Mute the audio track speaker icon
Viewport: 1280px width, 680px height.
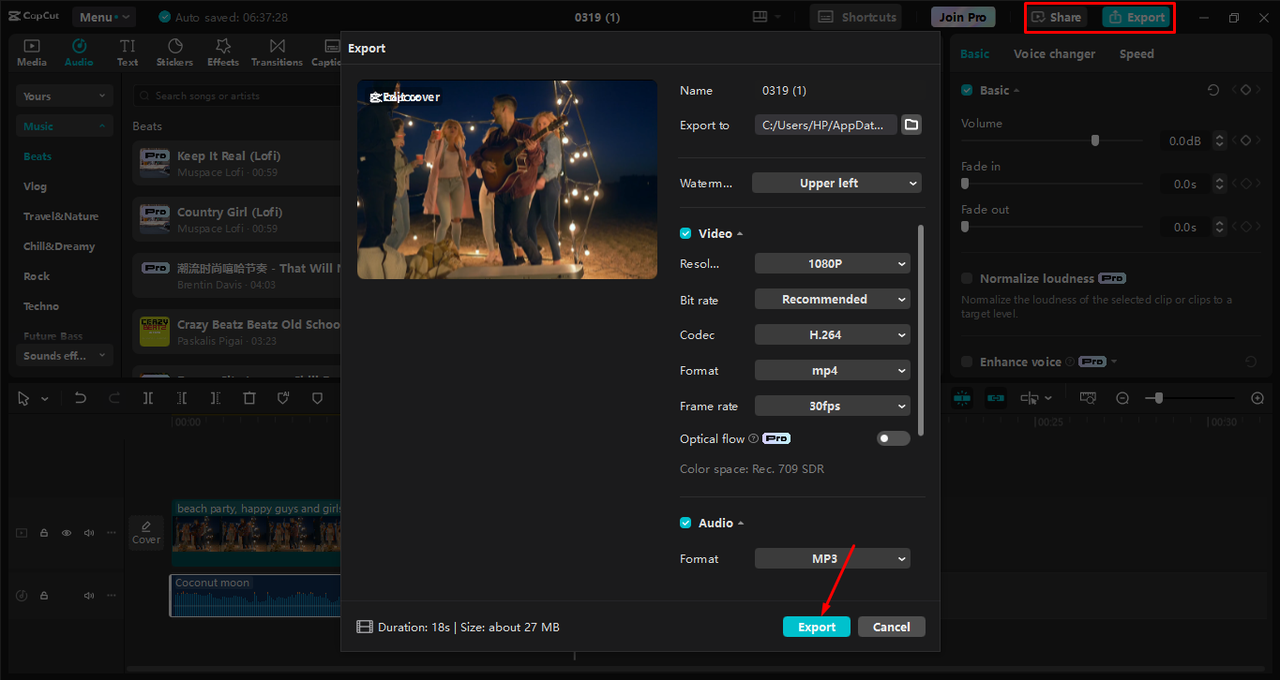pos(89,595)
